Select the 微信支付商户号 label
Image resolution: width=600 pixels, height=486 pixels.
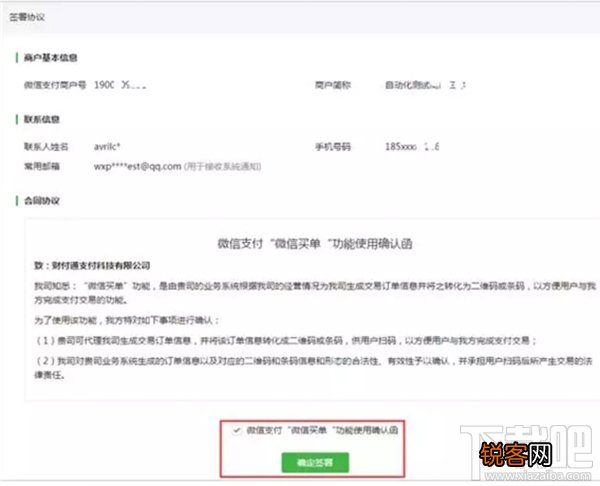pyautogui.click(x=55, y=85)
